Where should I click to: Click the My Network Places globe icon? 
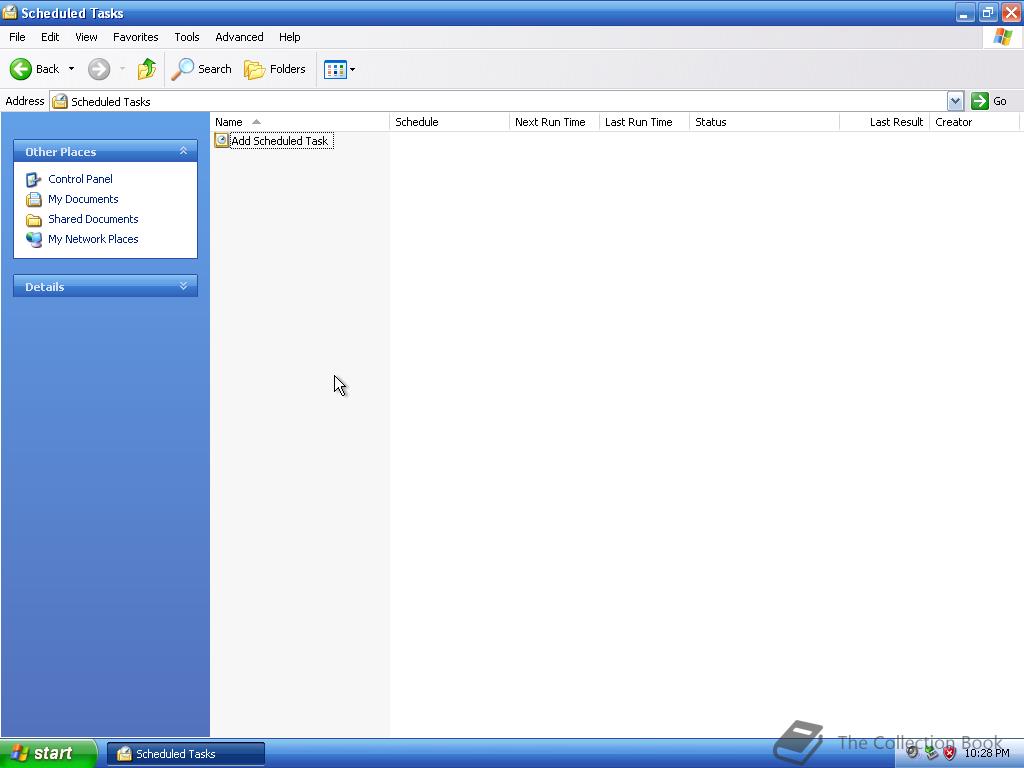click(x=33, y=239)
